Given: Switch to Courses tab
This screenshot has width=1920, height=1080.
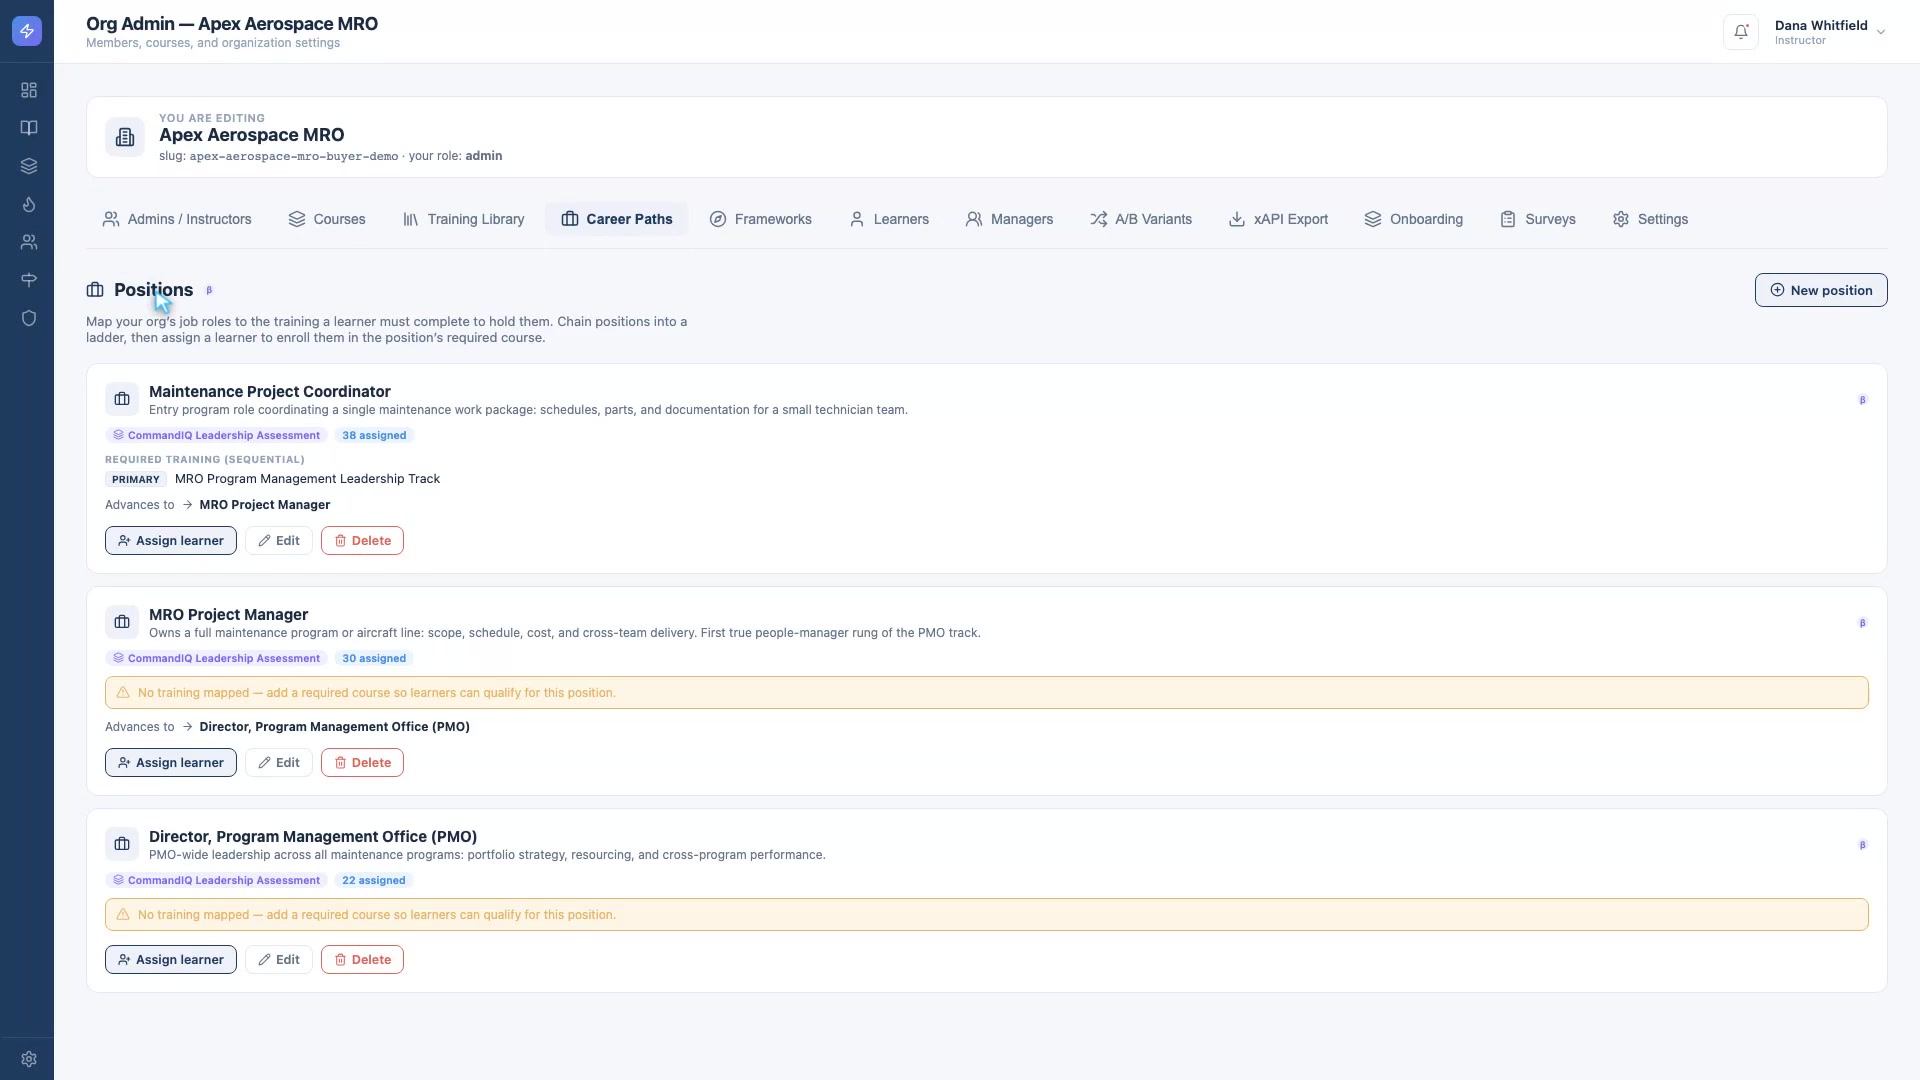Looking at the screenshot, I should click(x=327, y=219).
